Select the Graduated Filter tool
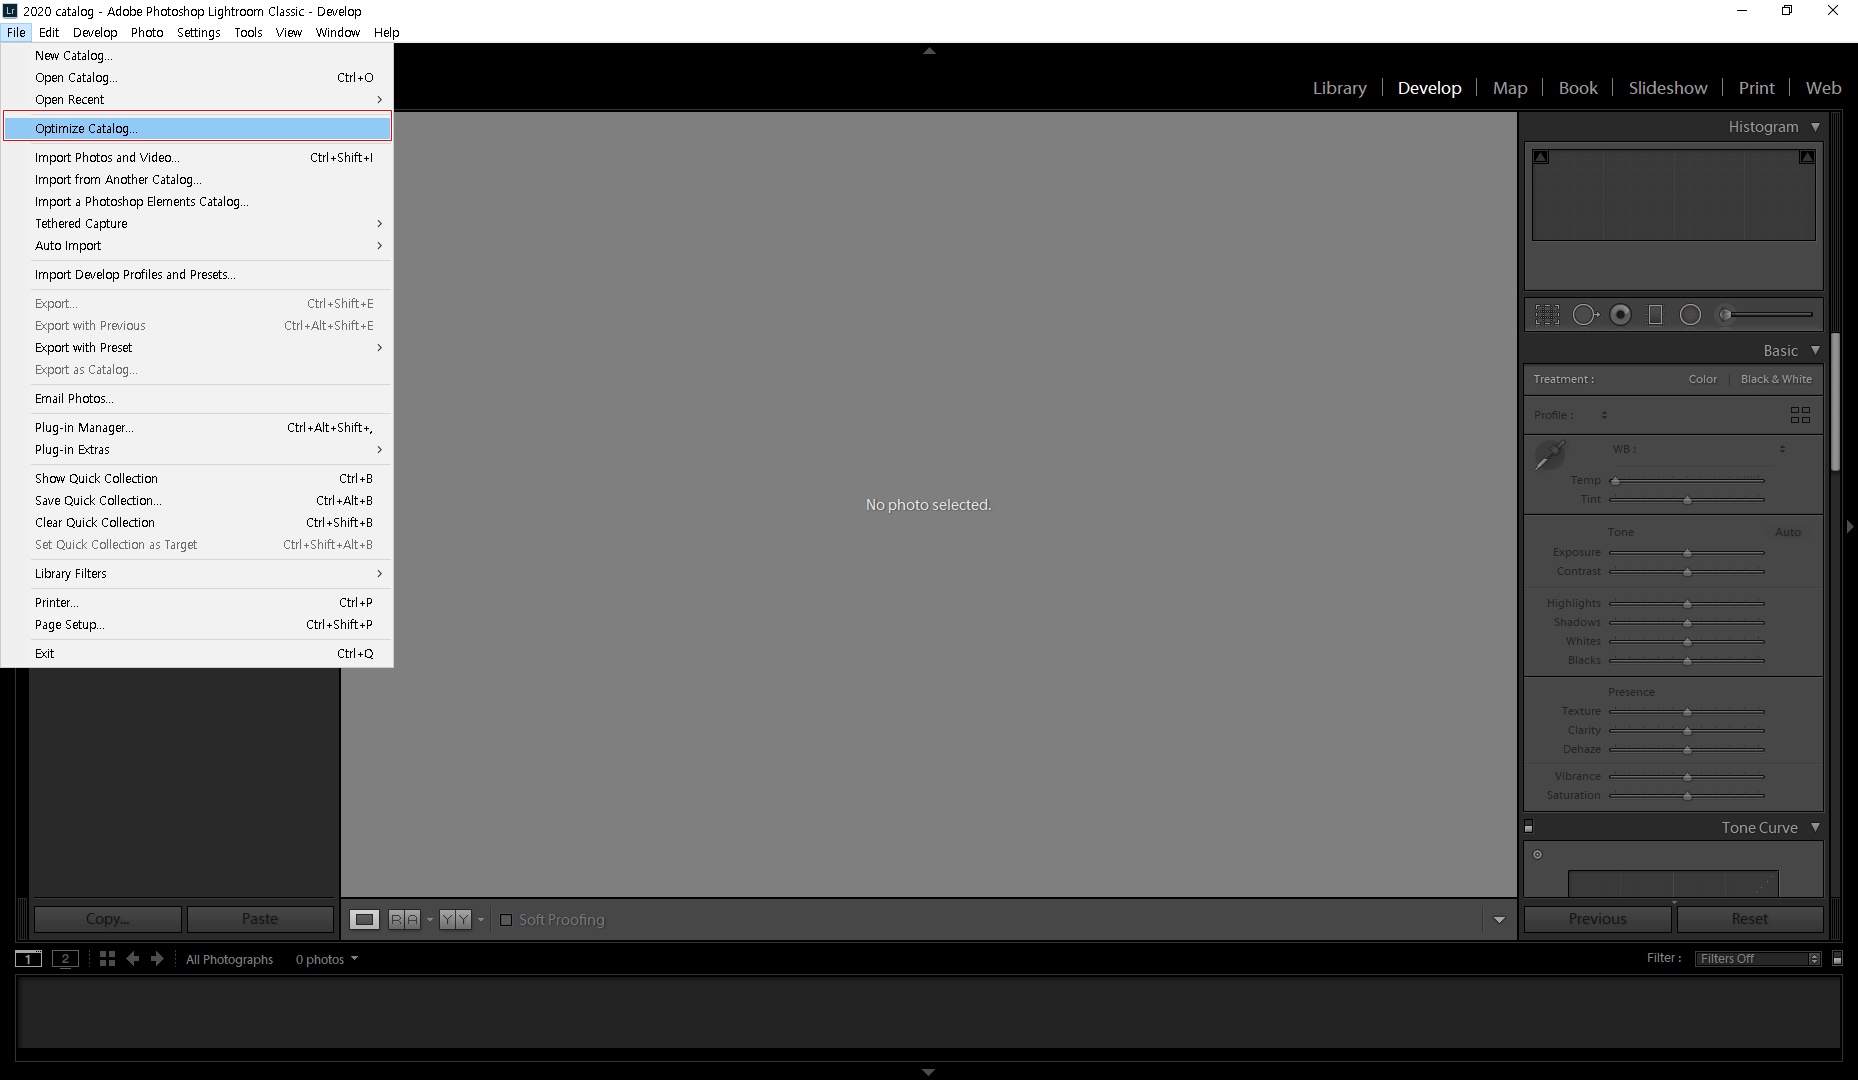 point(1655,315)
